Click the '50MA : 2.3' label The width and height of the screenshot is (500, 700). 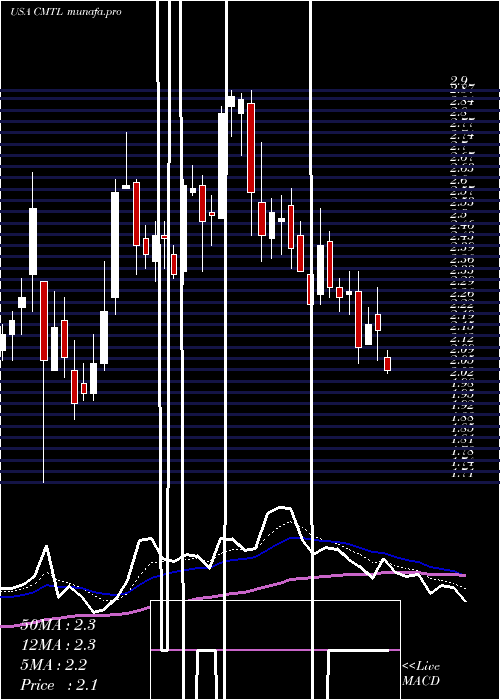tap(58, 625)
